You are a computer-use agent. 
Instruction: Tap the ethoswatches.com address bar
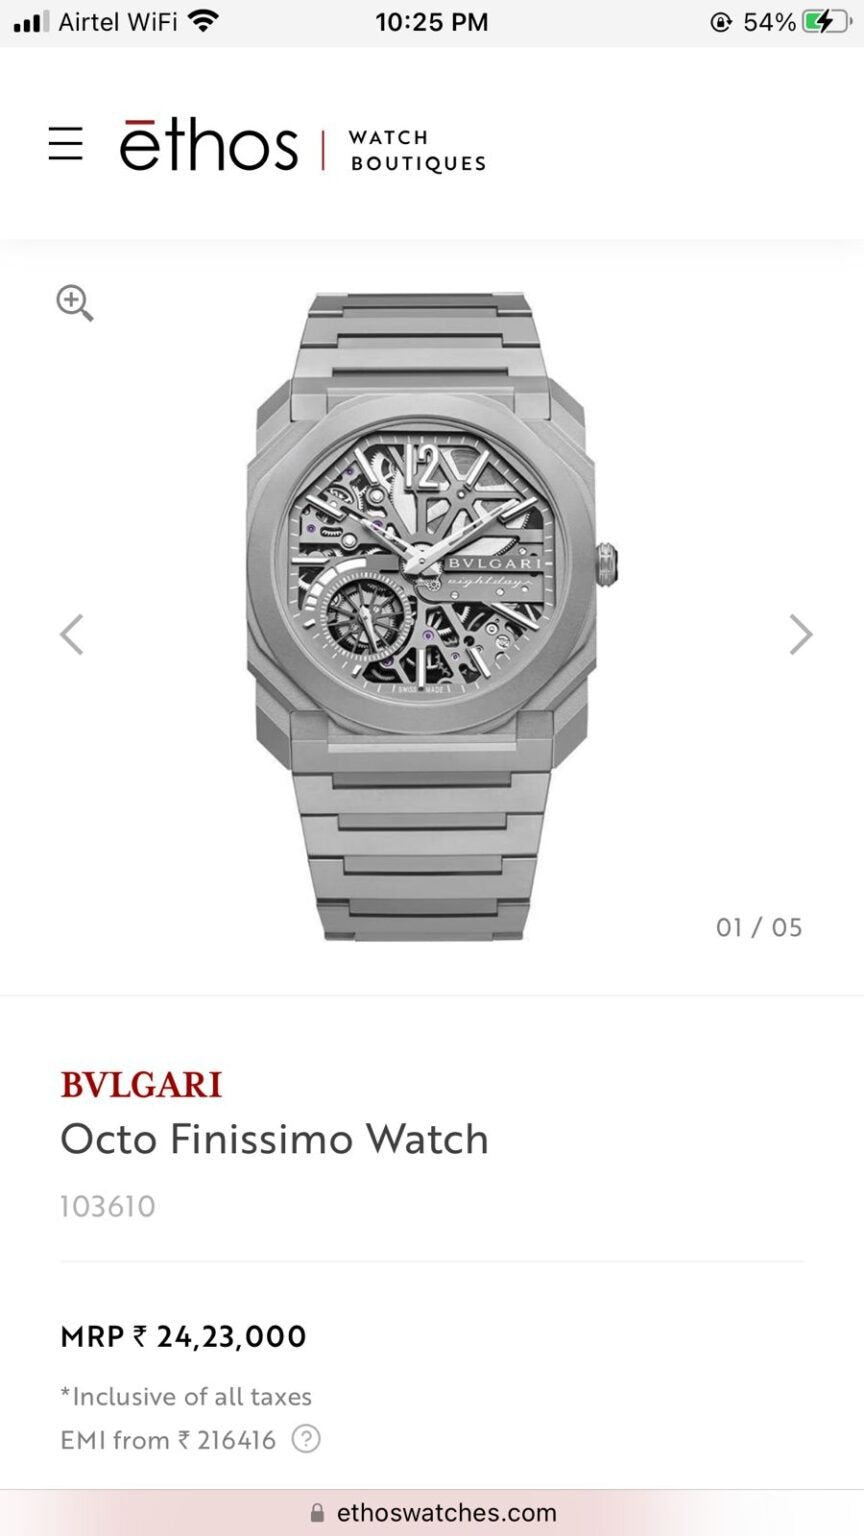coord(445,1513)
